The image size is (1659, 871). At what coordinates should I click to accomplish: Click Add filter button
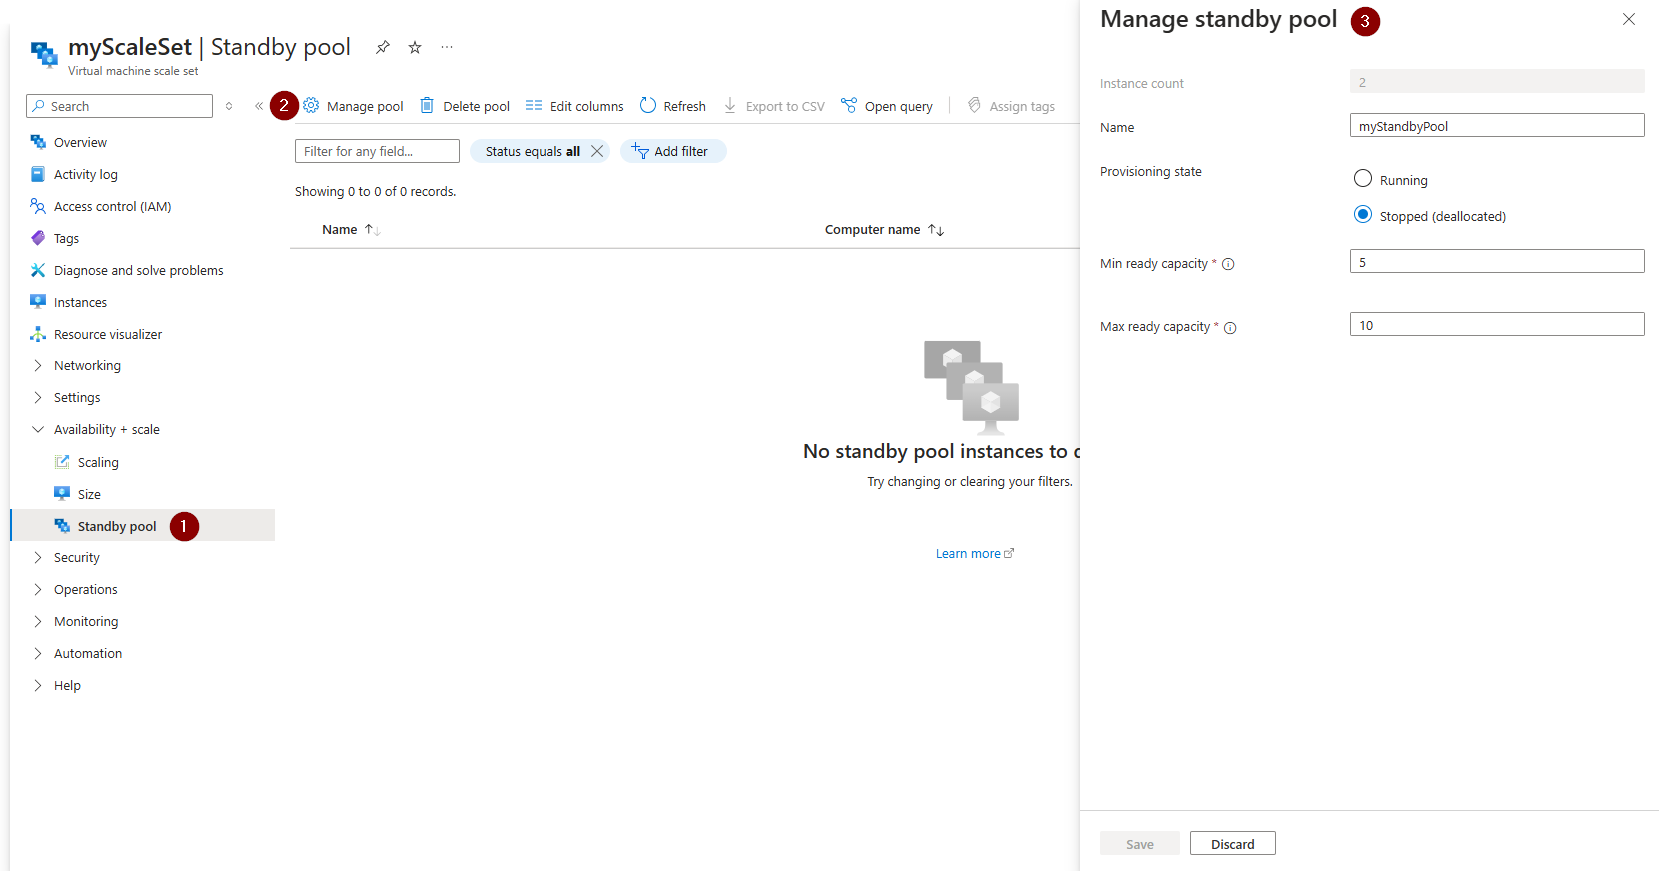[x=673, y=151]
